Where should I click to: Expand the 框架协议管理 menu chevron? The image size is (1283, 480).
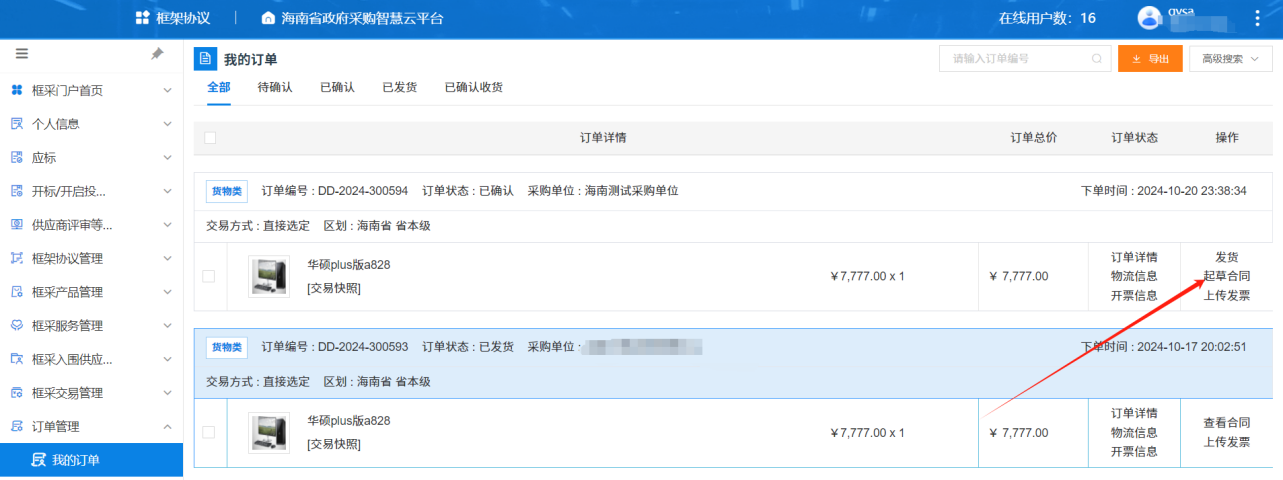167,258
